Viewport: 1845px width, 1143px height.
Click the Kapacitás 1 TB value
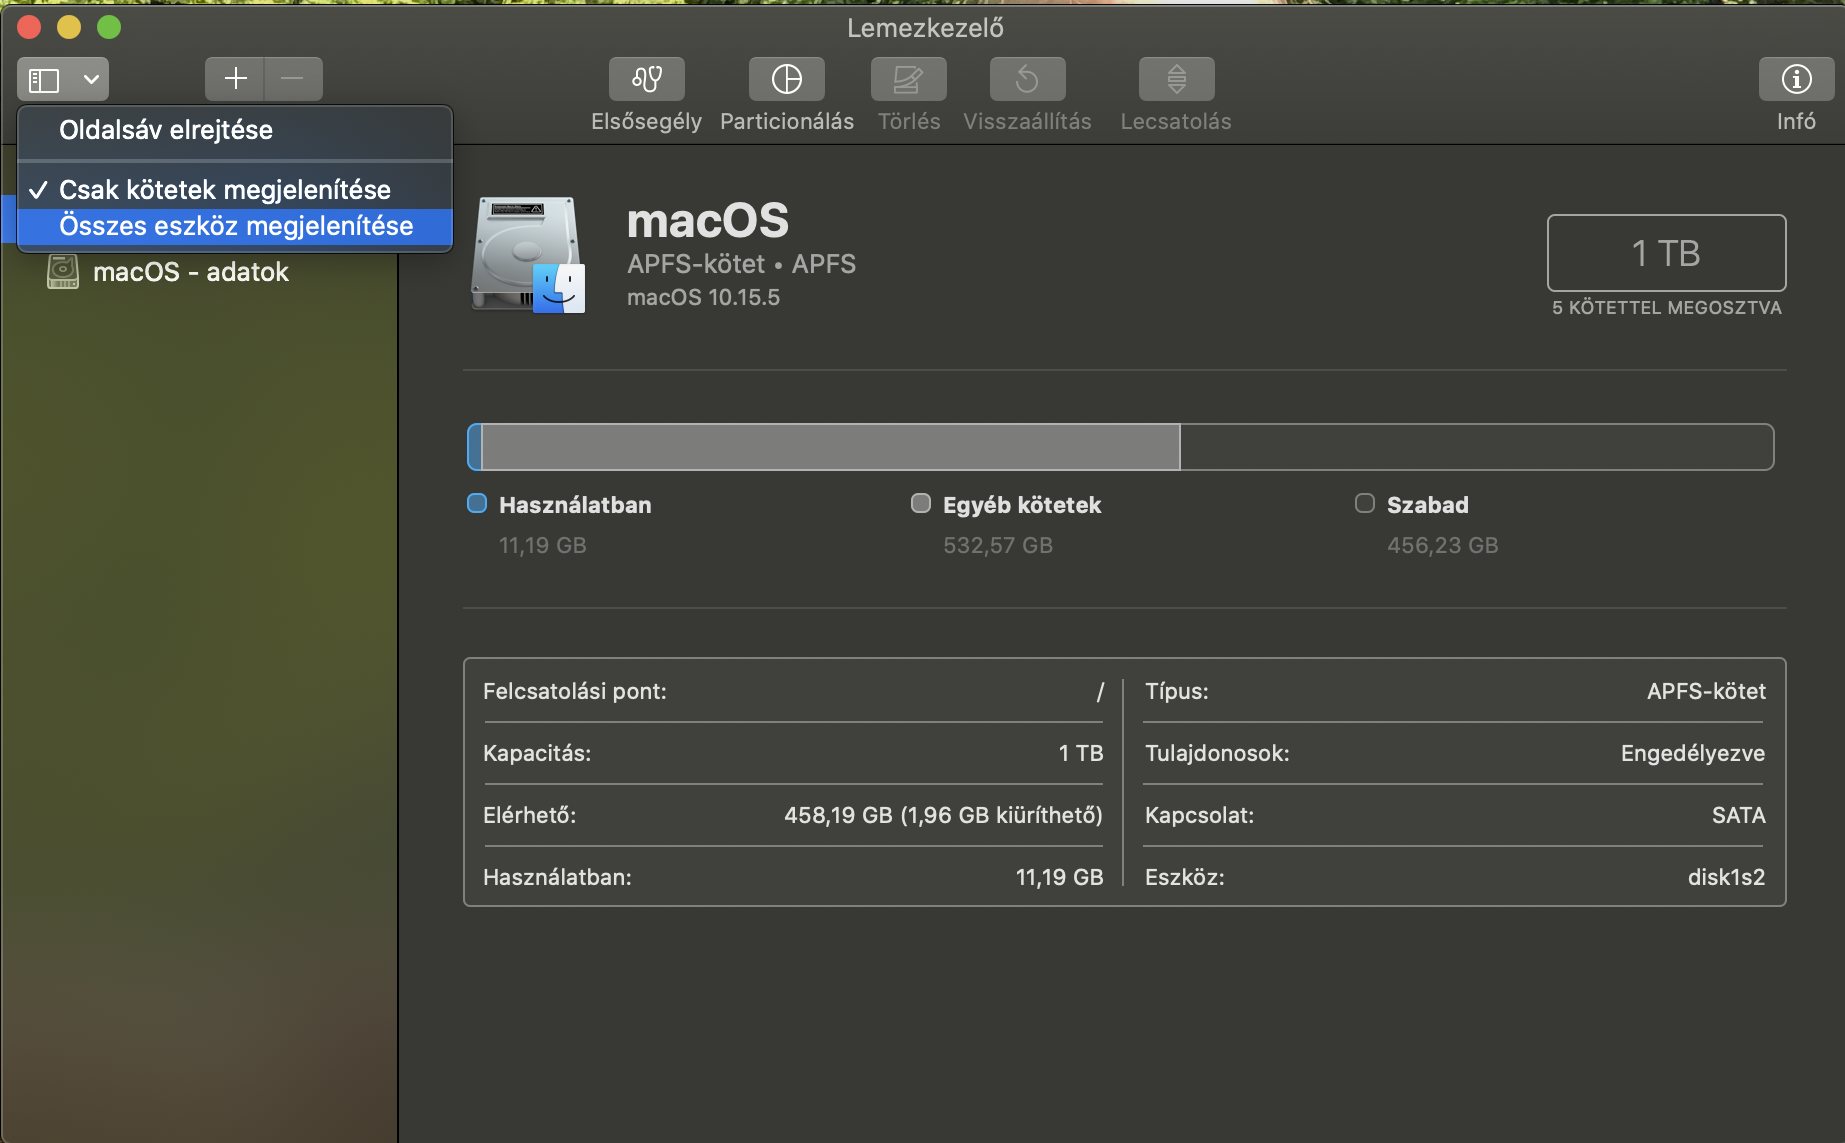[x=1080, y=753]
